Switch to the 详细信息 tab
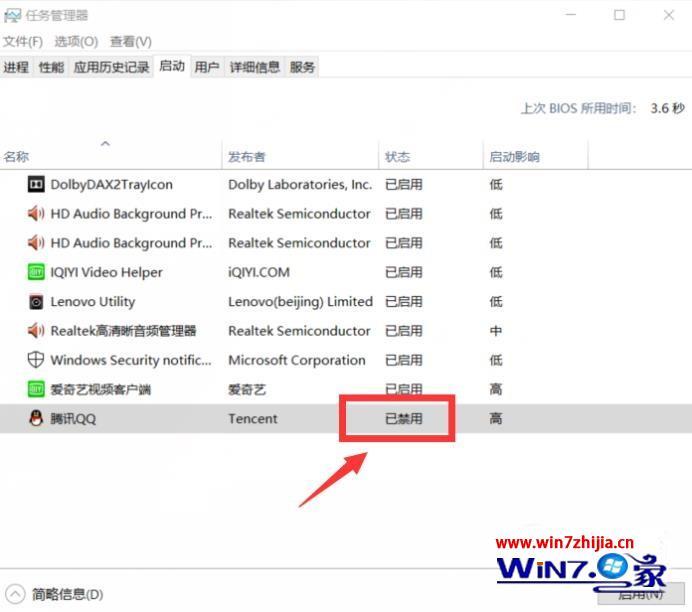Viewport: 692px width, 612px height. pos(255,67)
